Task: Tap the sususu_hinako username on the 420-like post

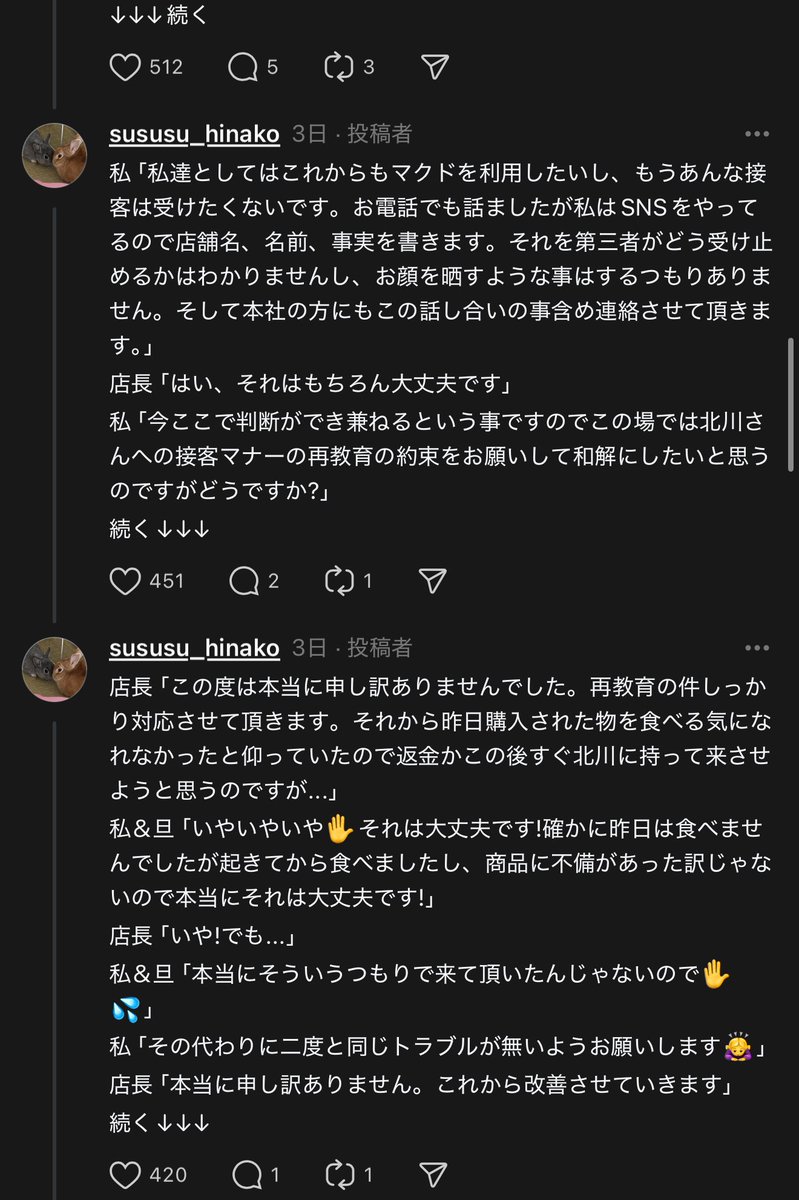Action: 194,648
